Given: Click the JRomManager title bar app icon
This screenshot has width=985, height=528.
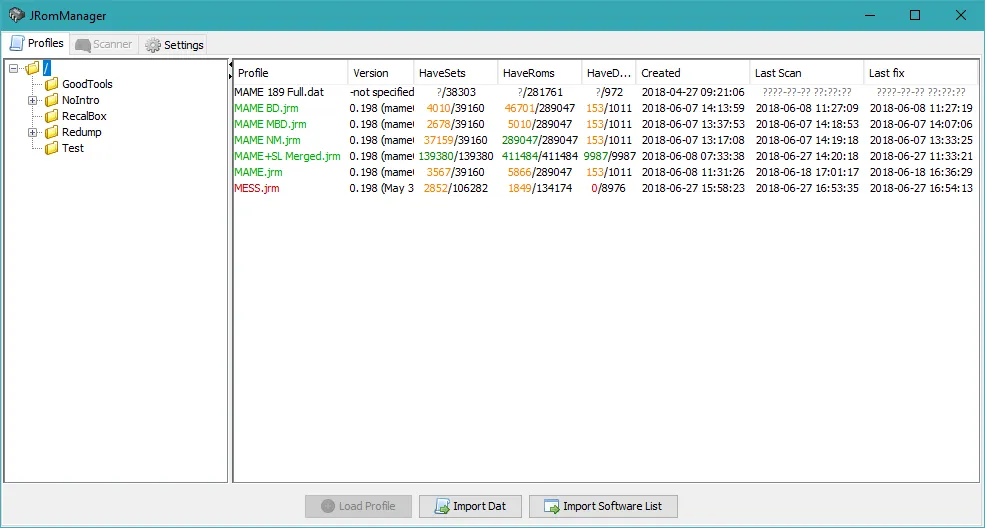Looking at the screenshot, I should pos(16,15).
